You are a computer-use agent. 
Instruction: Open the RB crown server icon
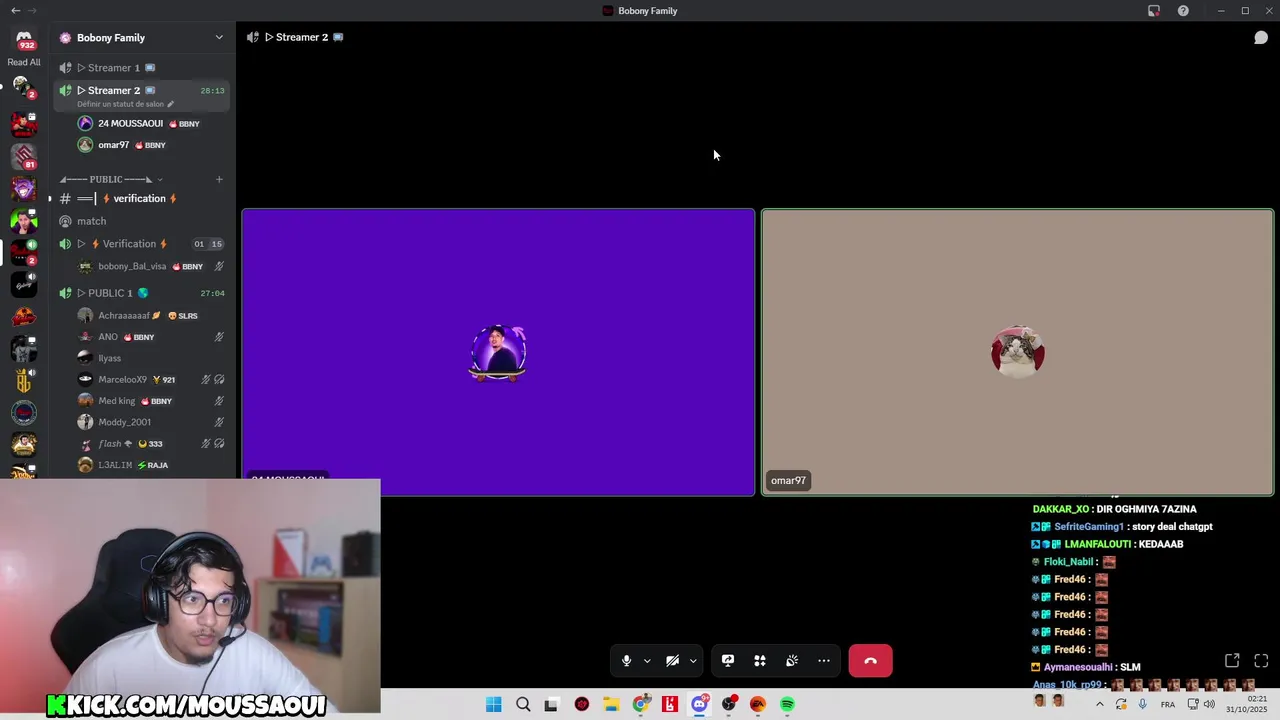point(24,380)
